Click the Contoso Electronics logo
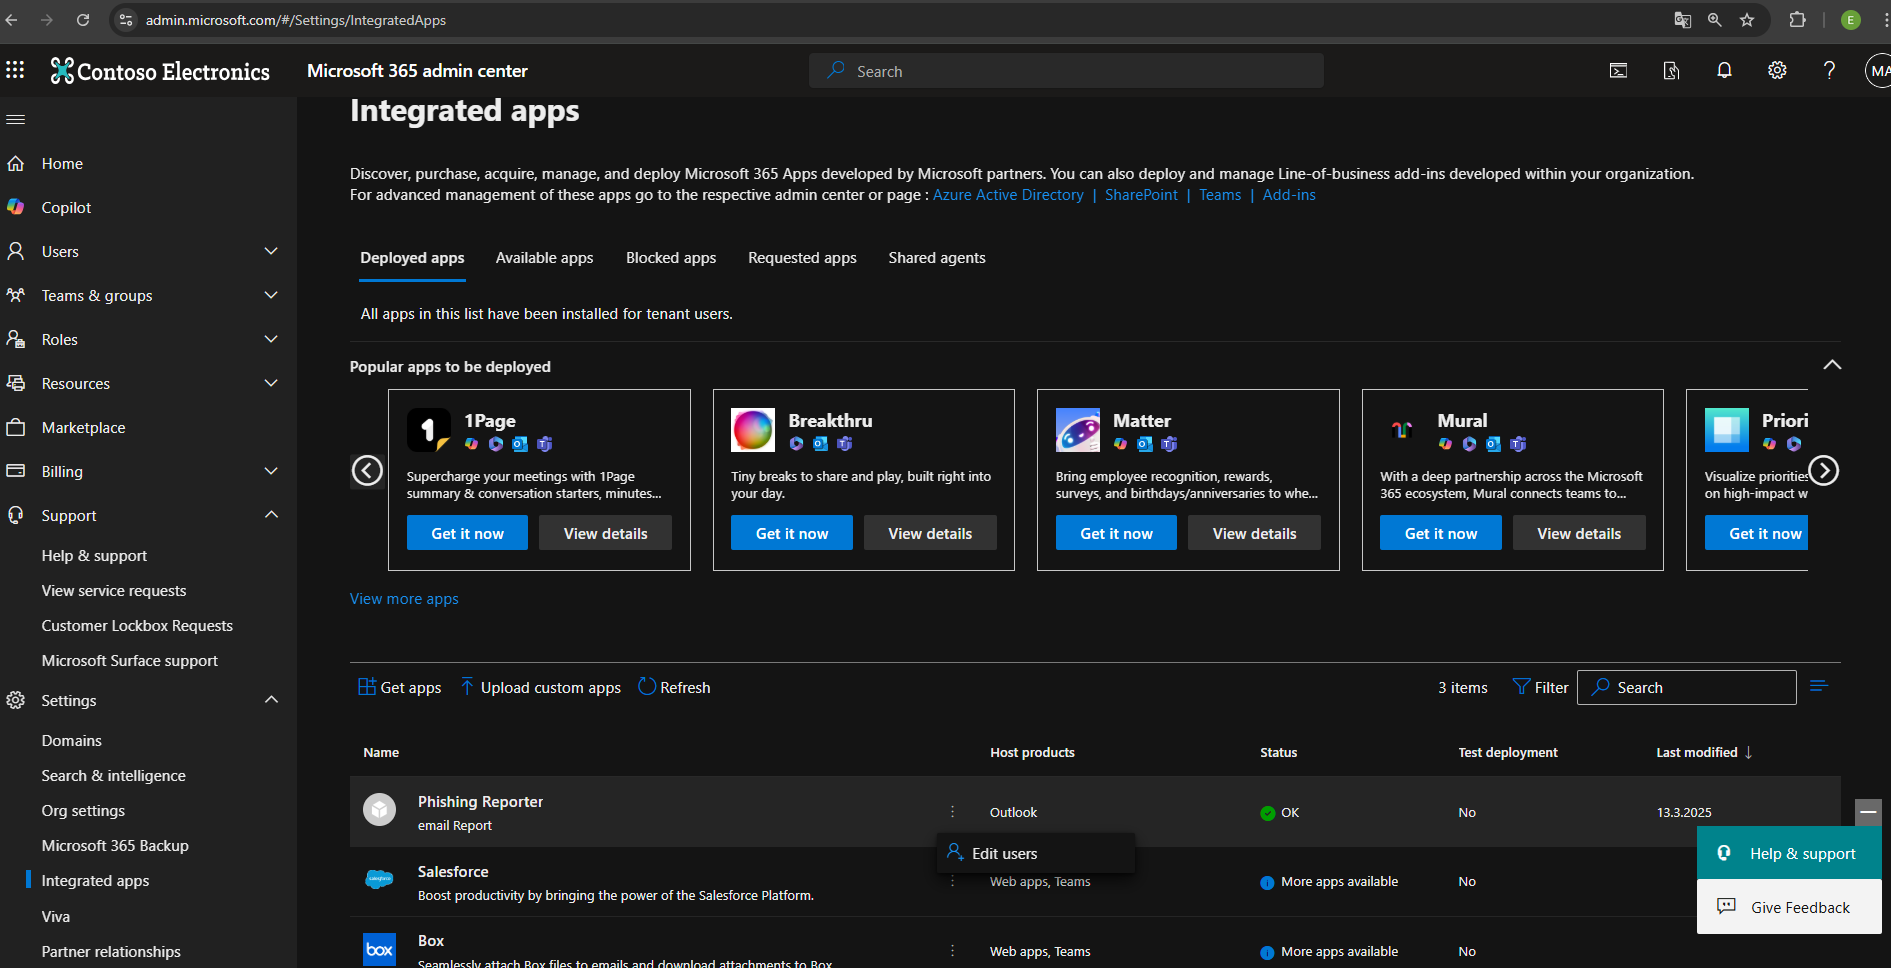Image resolution: width=1891 pixels, height=968 pixels. coord(160,71)
